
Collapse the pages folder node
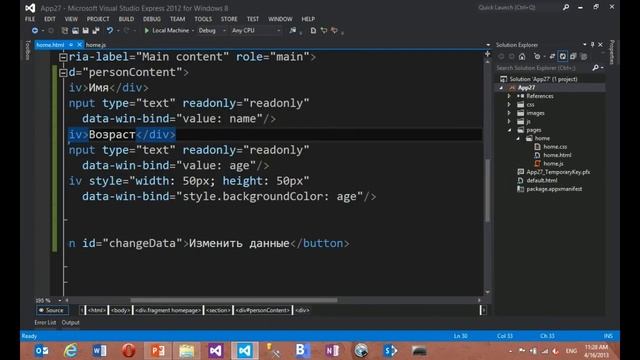pyautogui.click(x=509, y=130)
